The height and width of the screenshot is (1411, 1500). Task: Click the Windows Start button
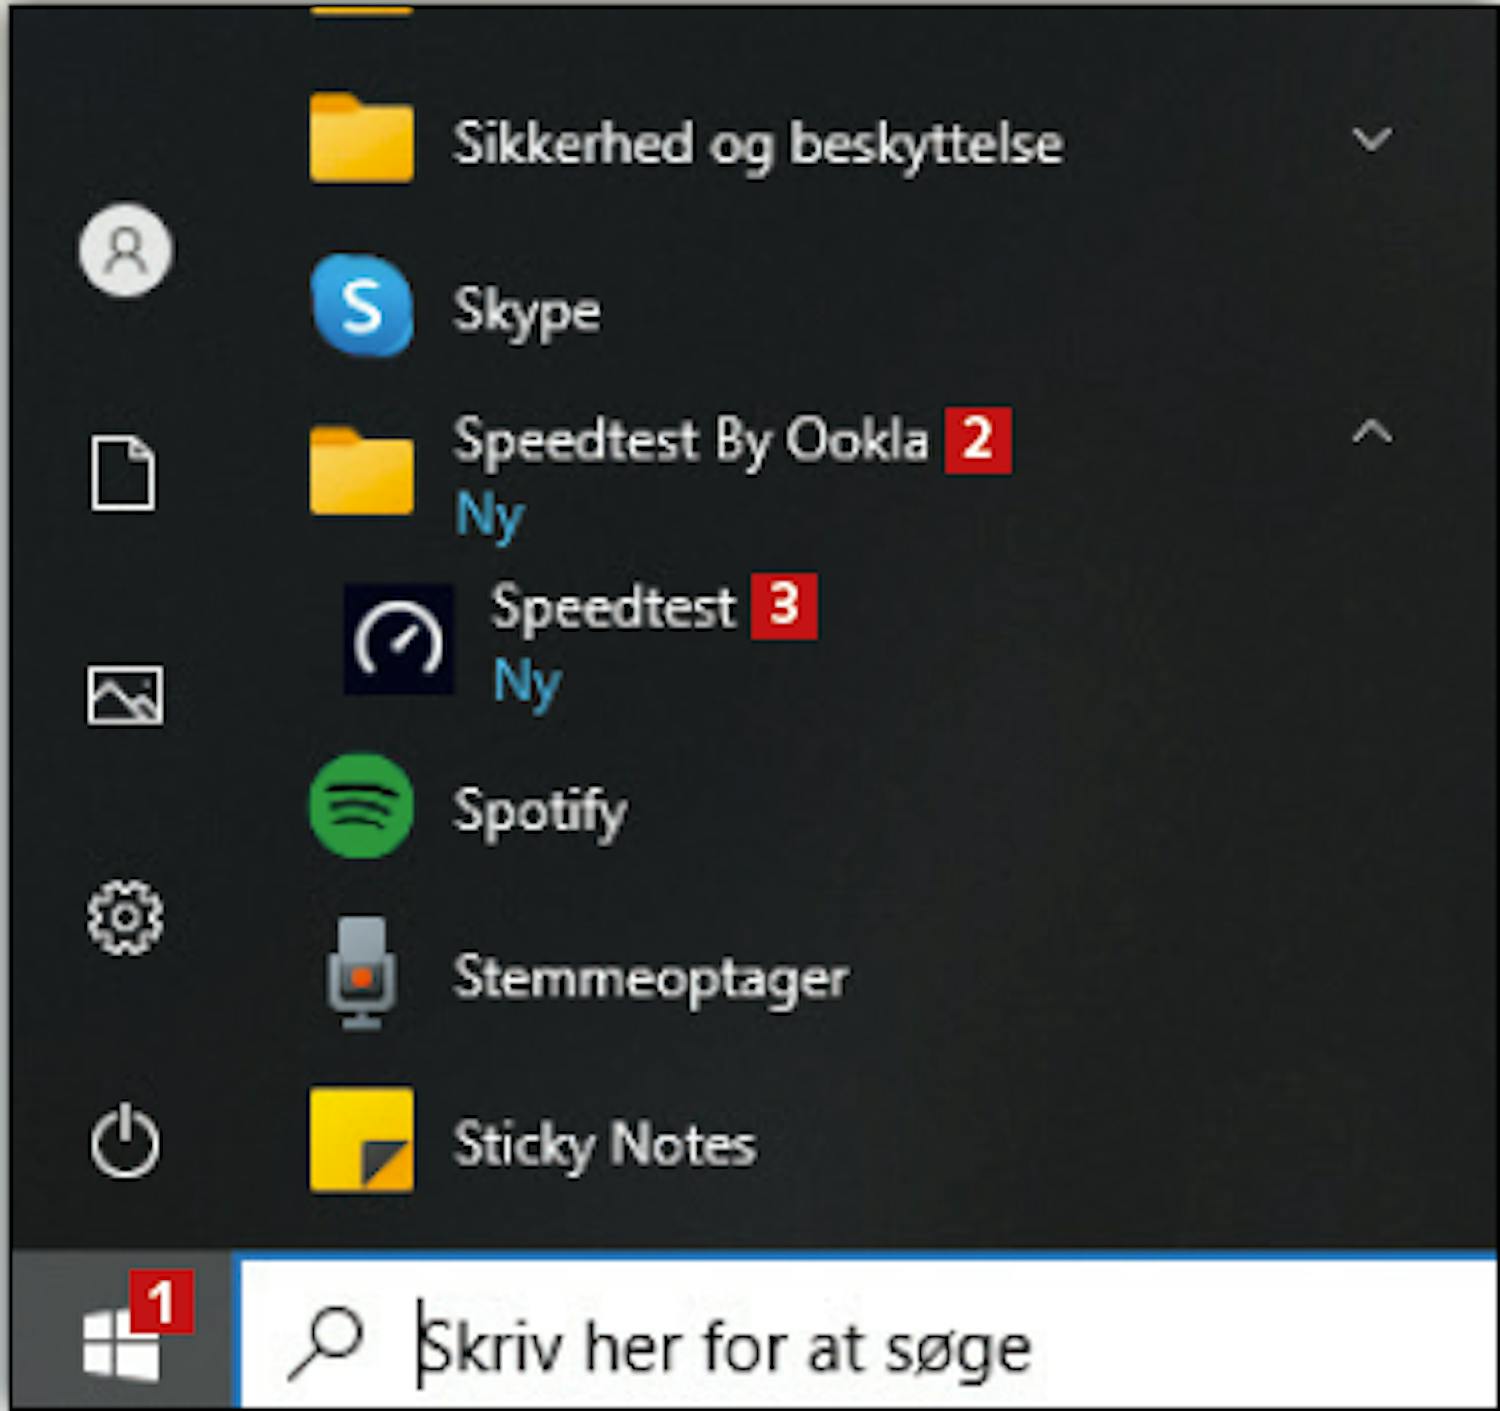click(121, 1343)
